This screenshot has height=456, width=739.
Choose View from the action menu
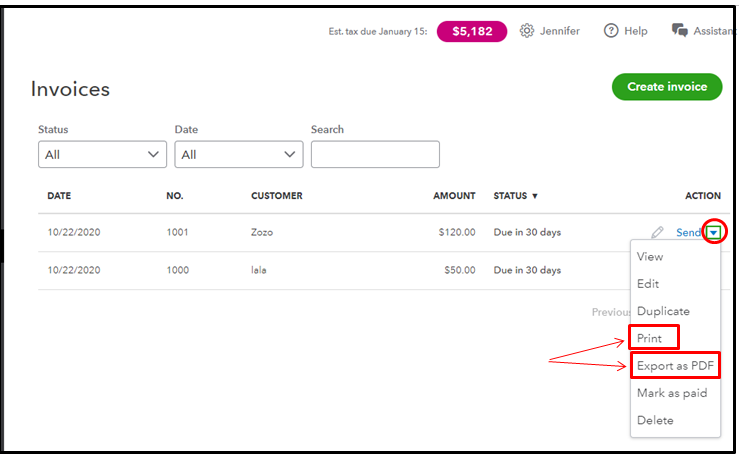(x=650, y=257)
